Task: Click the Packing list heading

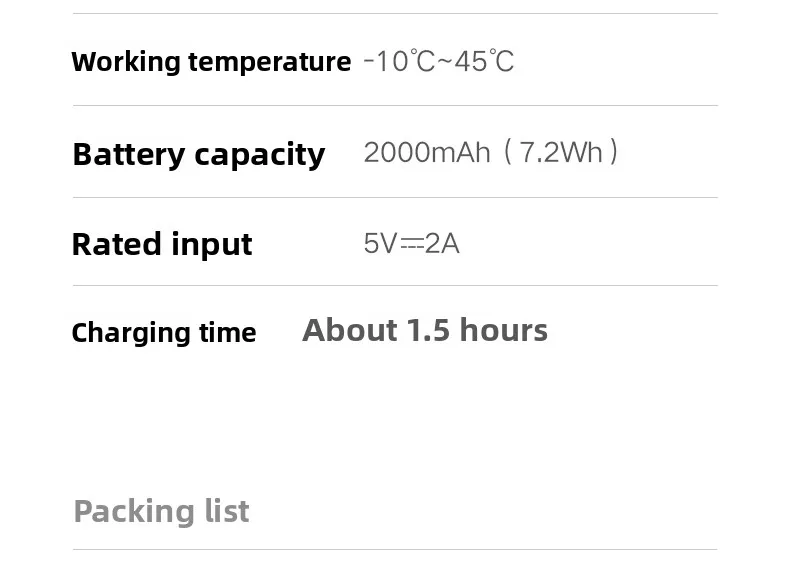Action: click(161, 511)
